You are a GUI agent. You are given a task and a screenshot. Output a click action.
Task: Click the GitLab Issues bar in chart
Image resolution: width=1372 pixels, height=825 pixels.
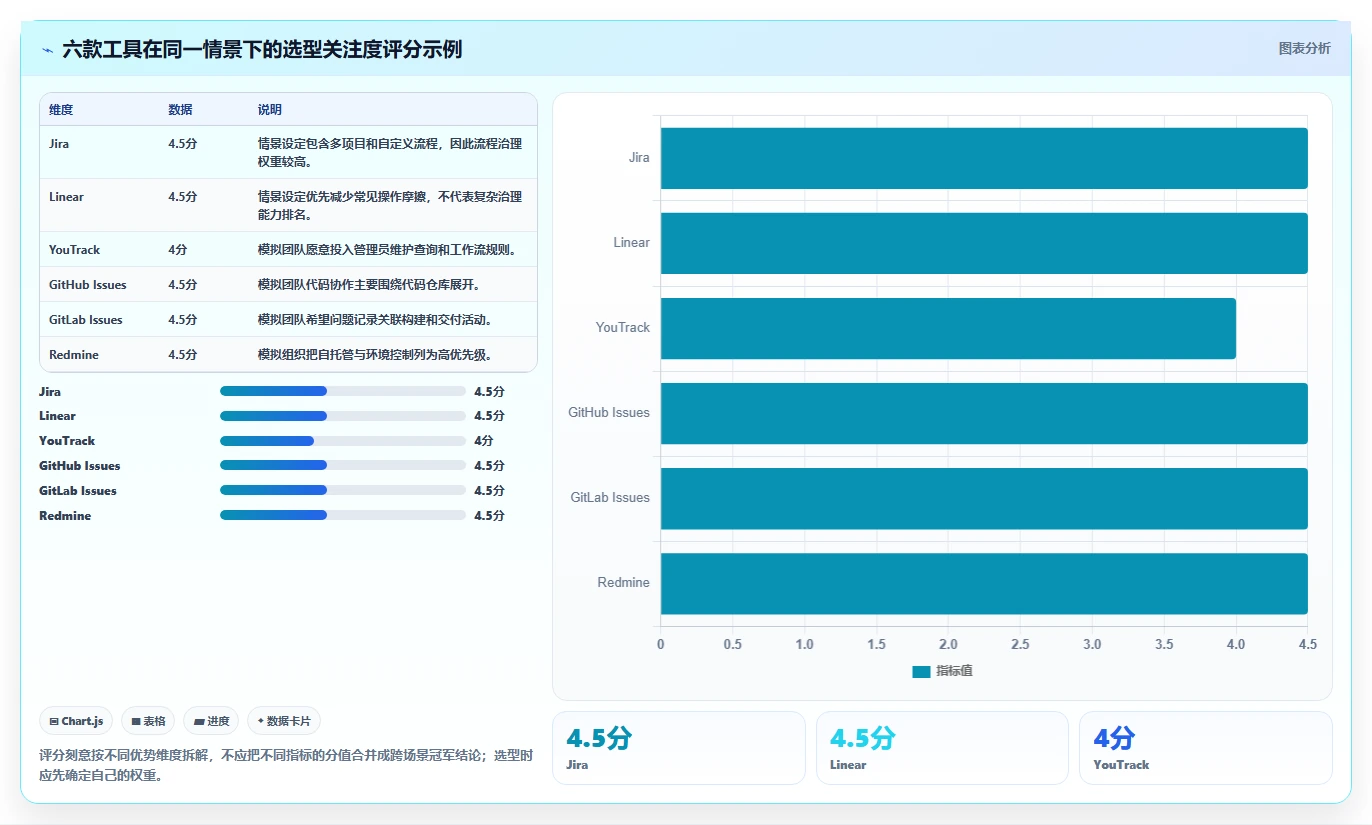[x=984, y=498]
